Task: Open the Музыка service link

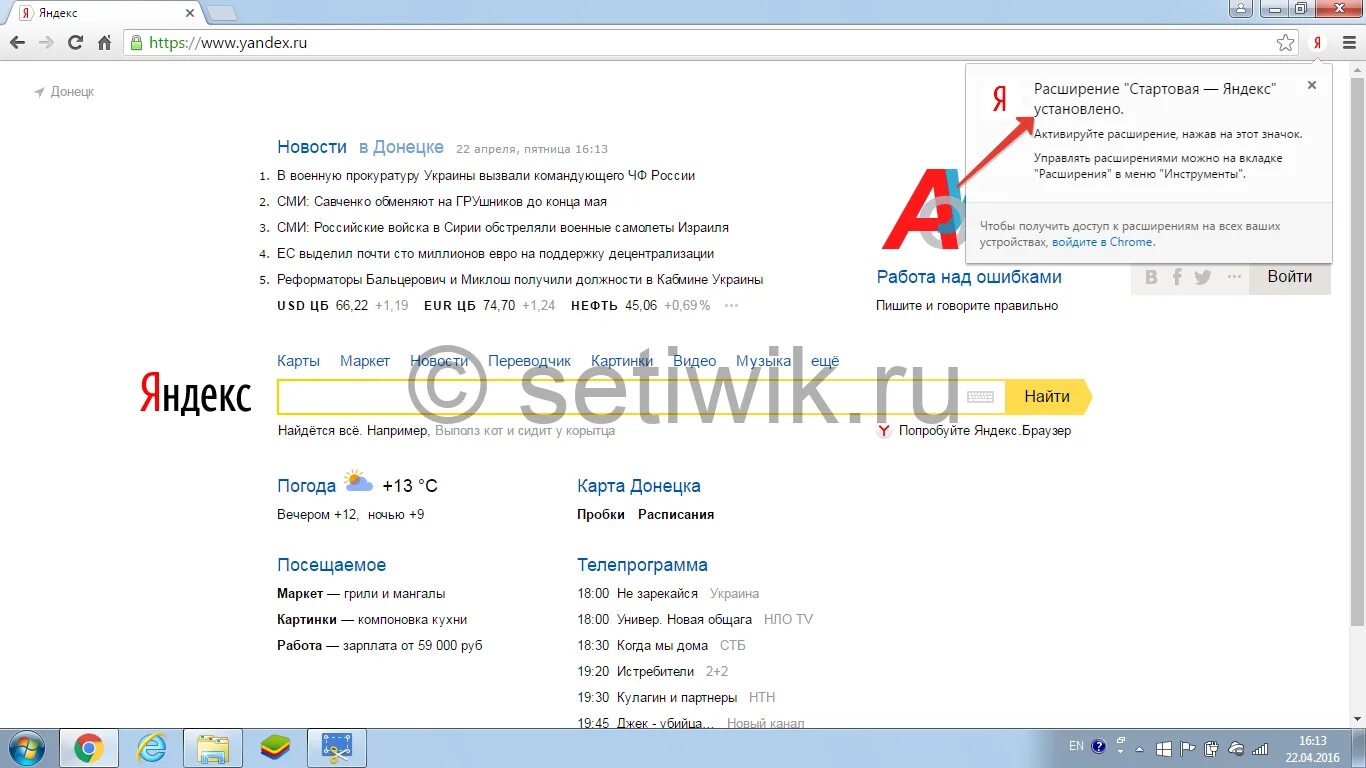Action: (x=763, y=361)
